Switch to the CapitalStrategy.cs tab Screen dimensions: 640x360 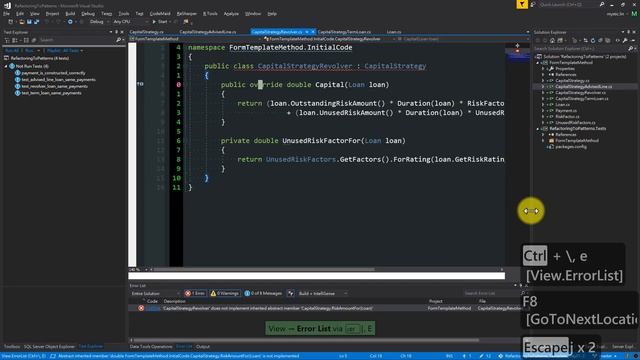click(x=147, y=32)
